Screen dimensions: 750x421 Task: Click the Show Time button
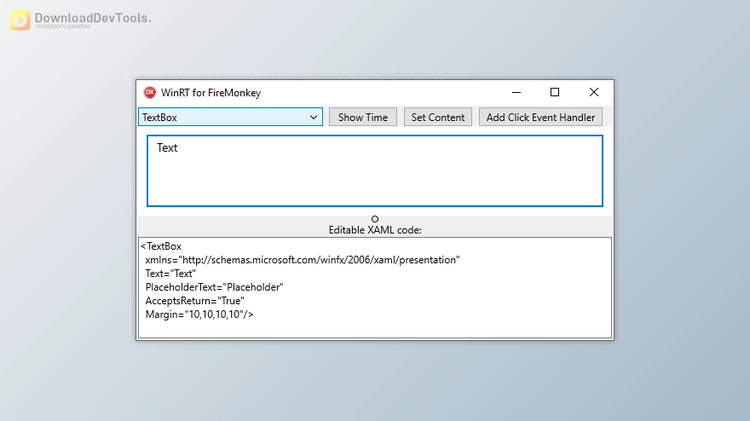point(363,117)
